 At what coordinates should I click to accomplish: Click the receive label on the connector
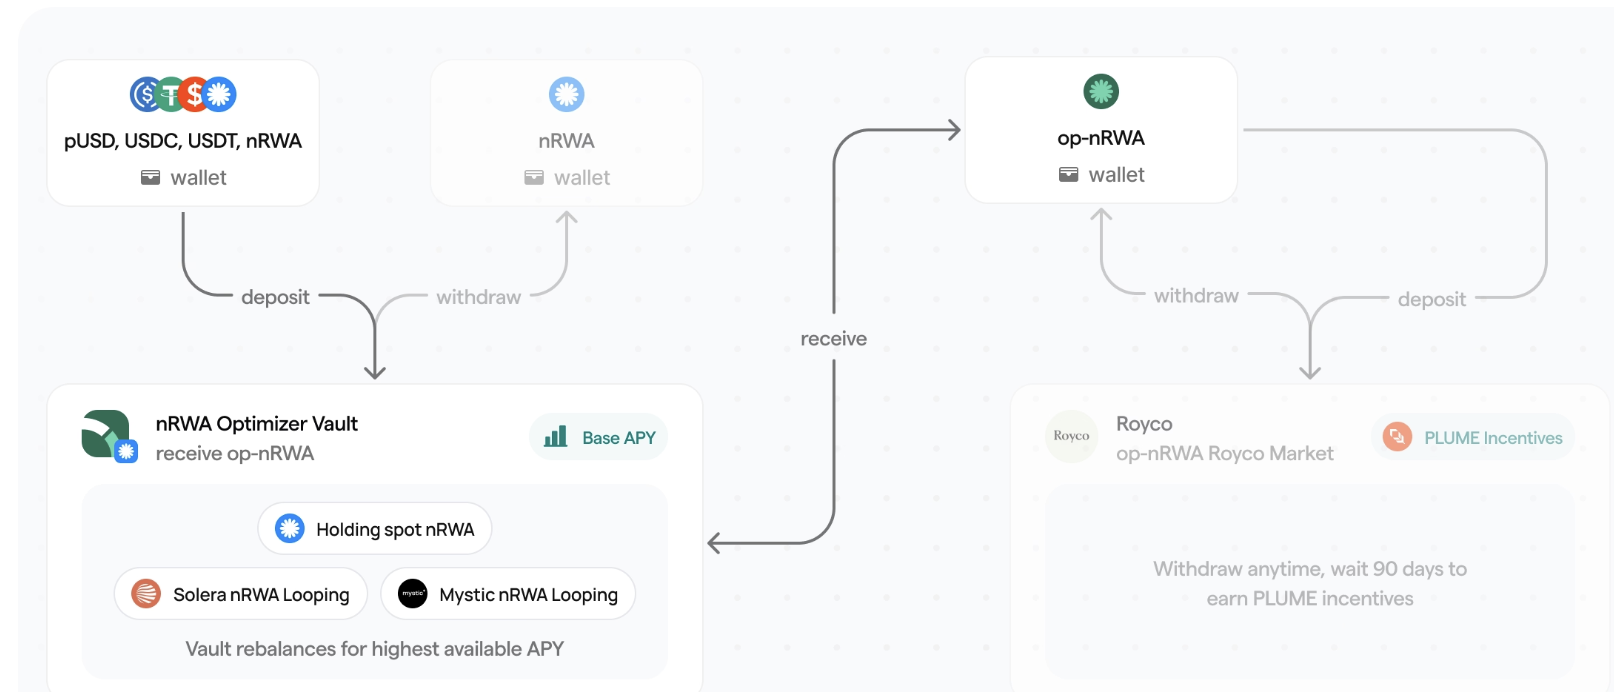click(x=833, y=339)
